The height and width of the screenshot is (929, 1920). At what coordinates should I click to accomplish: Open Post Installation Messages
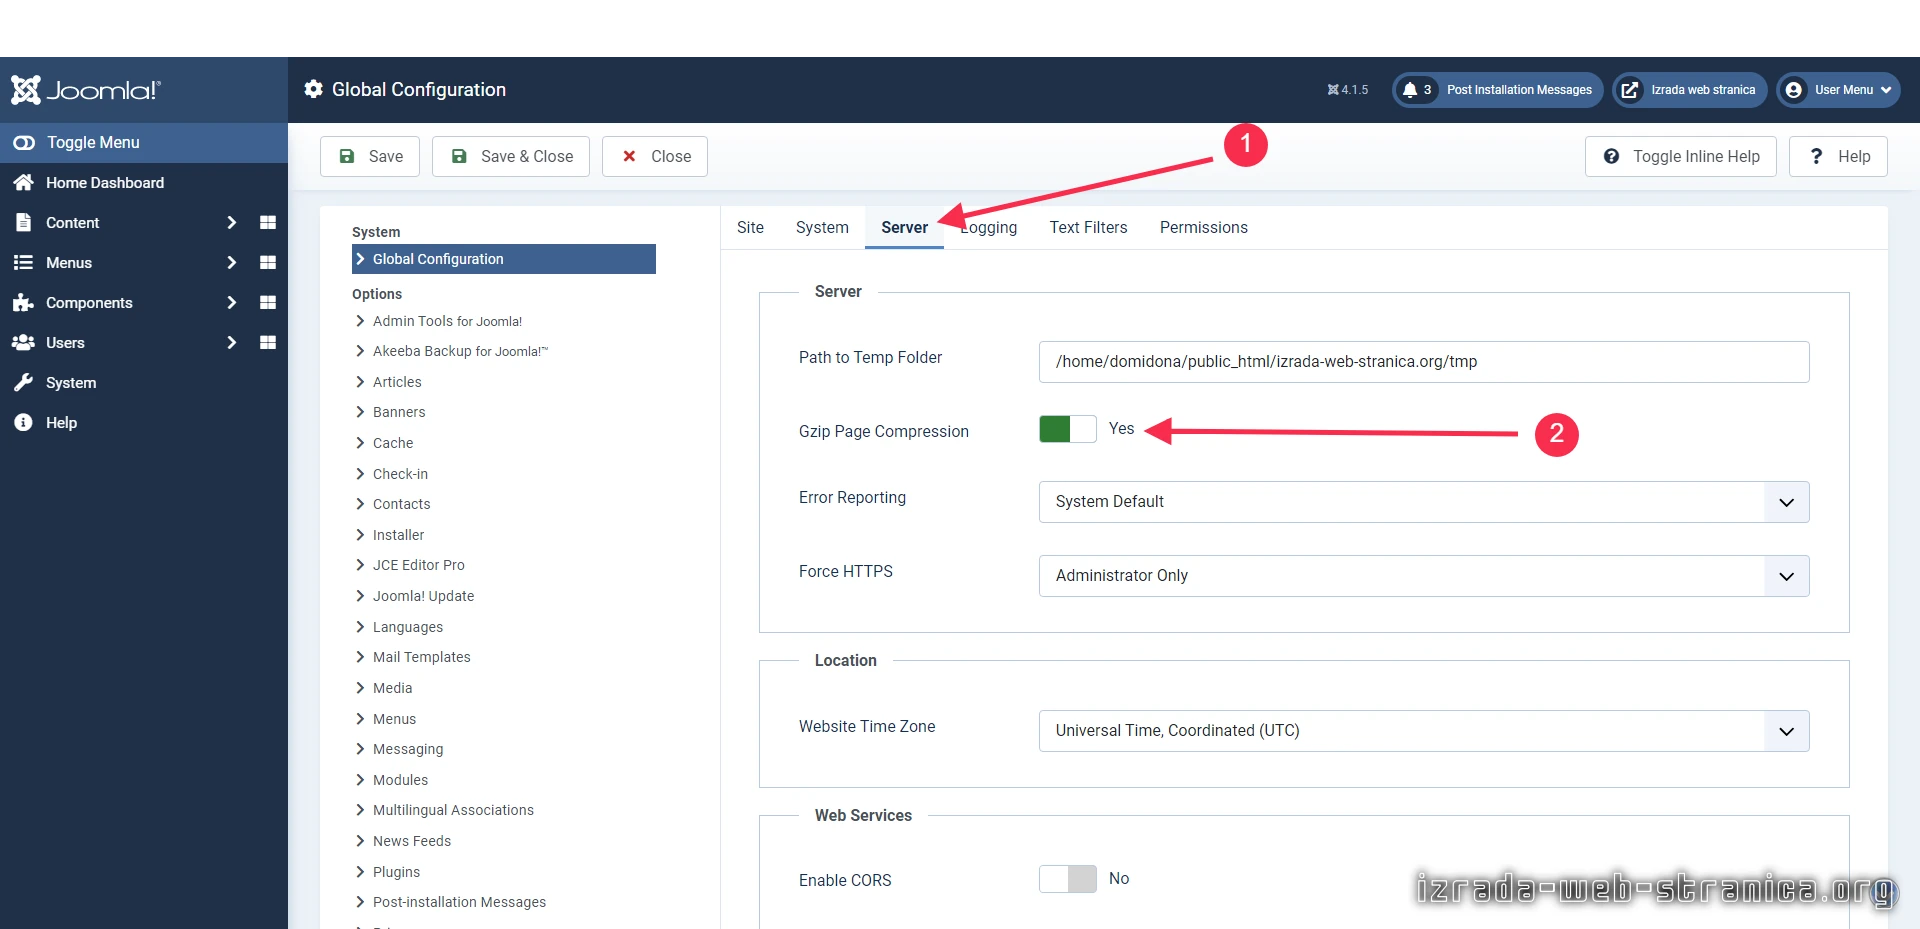tap(1498, 90)
